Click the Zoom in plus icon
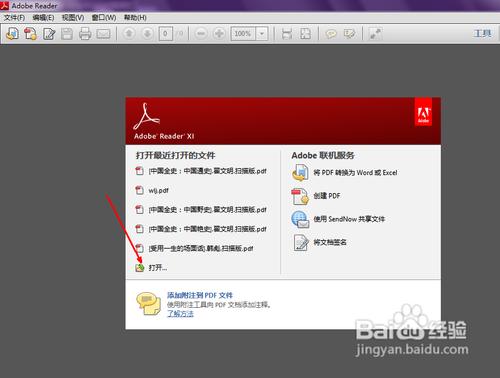Screen dimensions: 500x378 pyautogui.click(x=219, y=34)
